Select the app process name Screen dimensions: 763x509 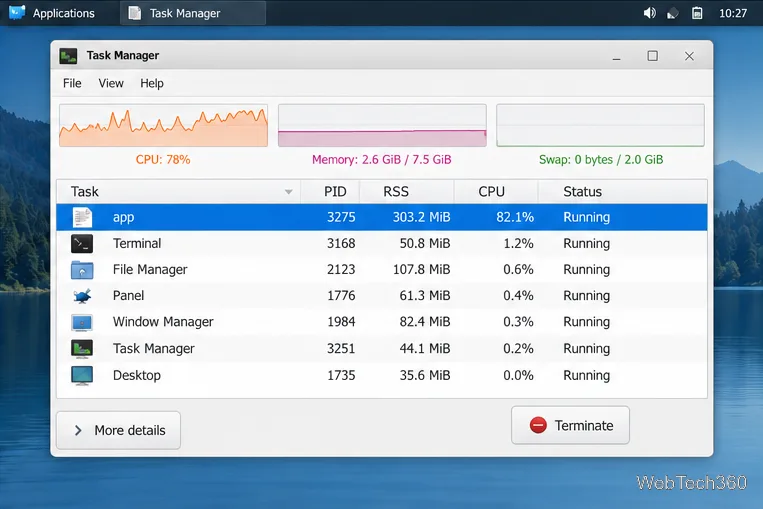[124, 218]
